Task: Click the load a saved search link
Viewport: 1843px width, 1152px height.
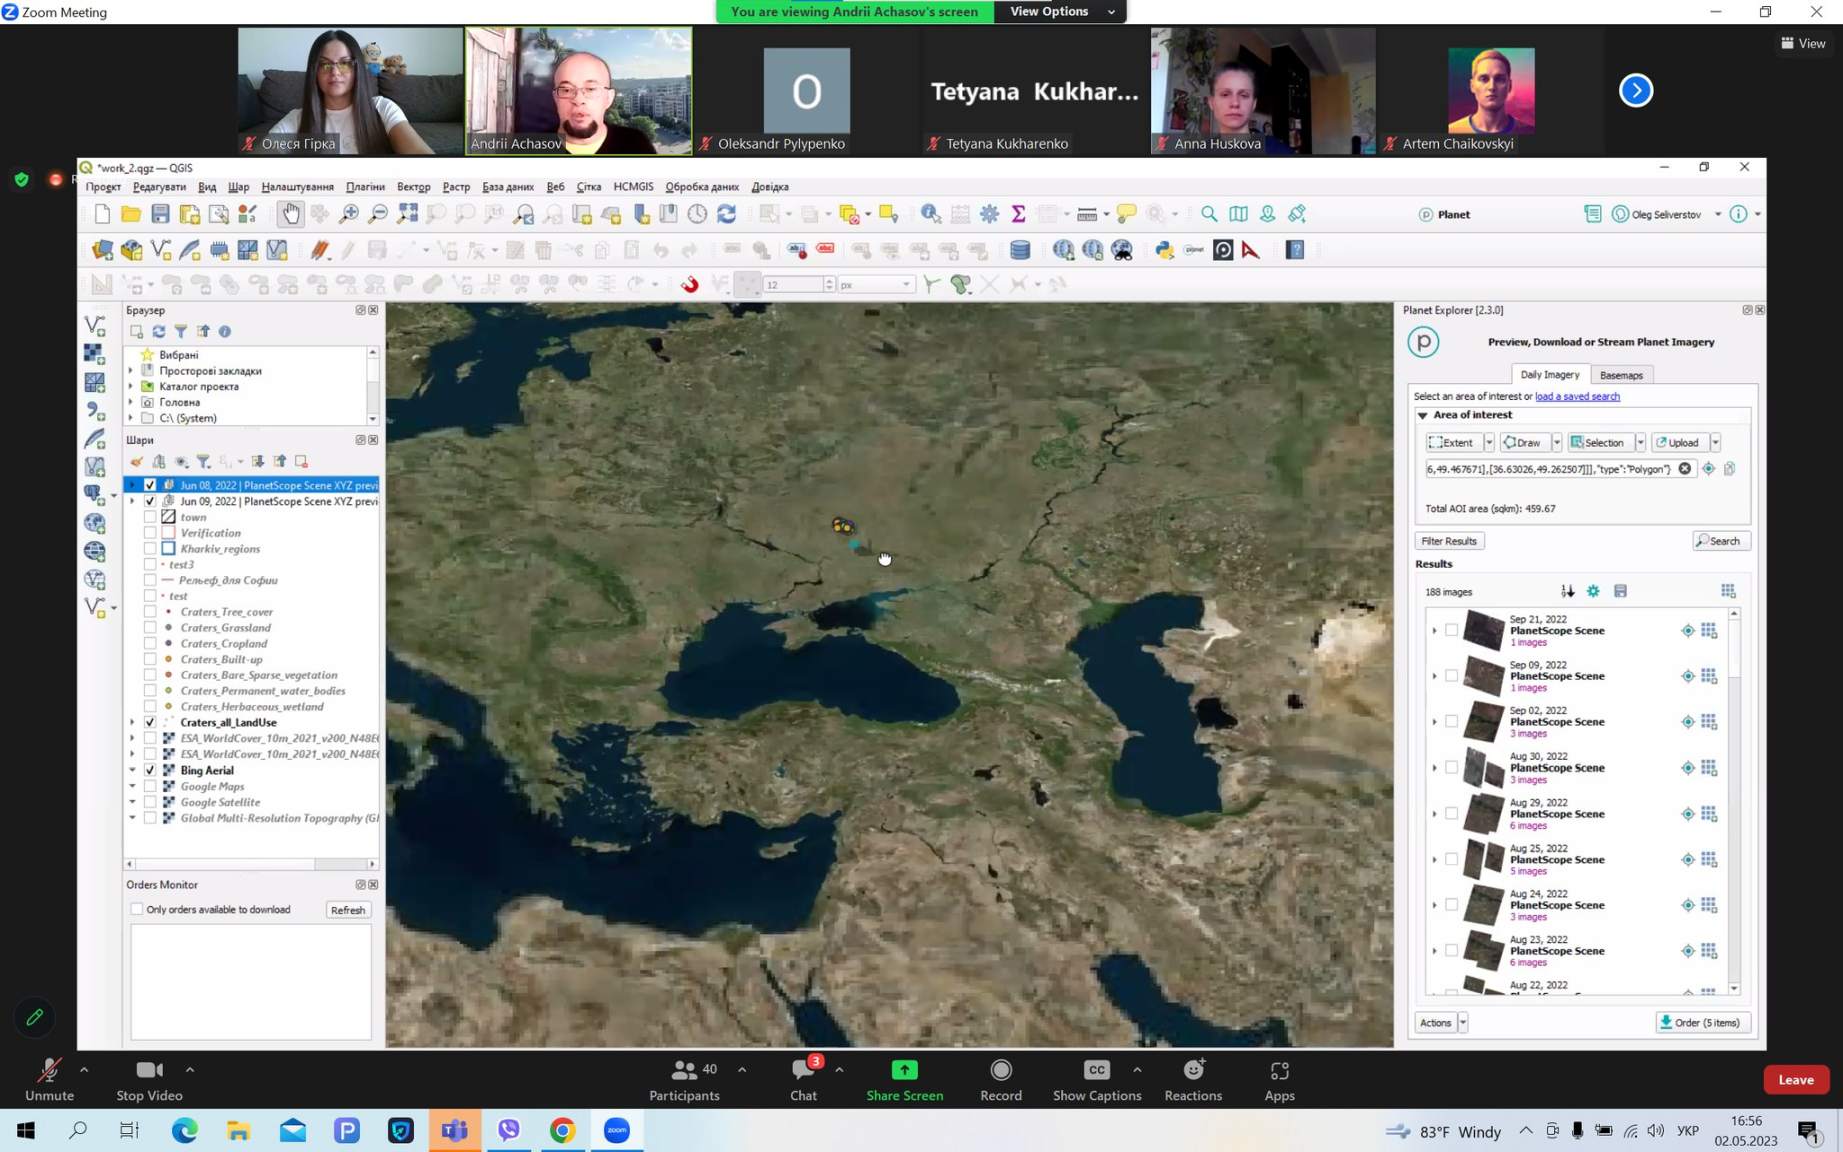Action: pyautogui.click(x=1577, y=396)
